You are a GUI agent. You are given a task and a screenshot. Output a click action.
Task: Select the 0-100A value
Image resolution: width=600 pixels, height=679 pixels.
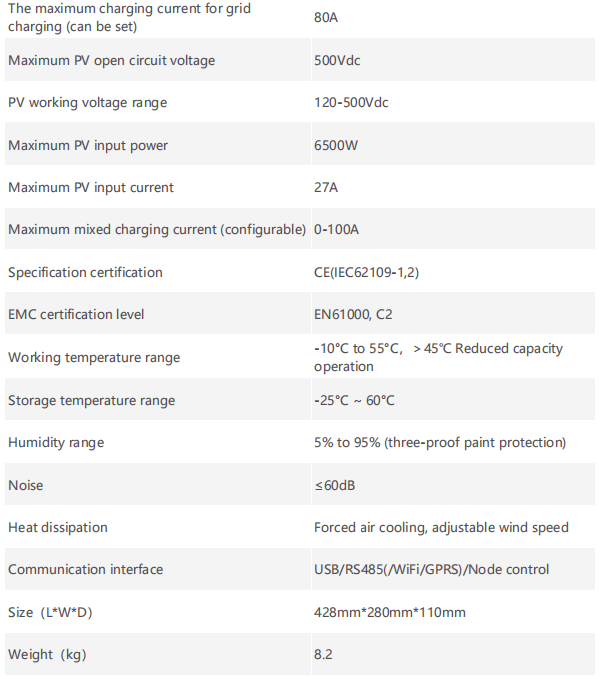[336, 230]
